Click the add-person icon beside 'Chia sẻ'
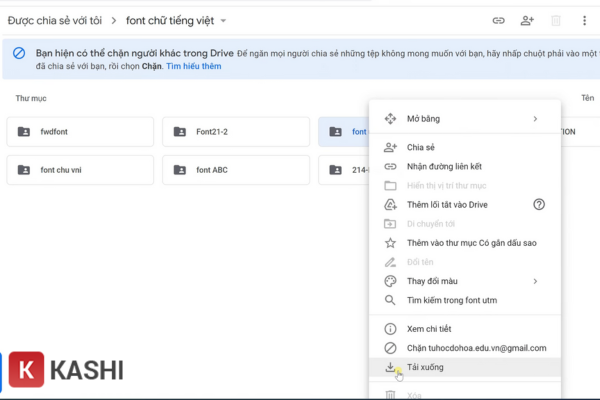Image resolution: width=600 pixels, height=400 pixels. (390, 147)
